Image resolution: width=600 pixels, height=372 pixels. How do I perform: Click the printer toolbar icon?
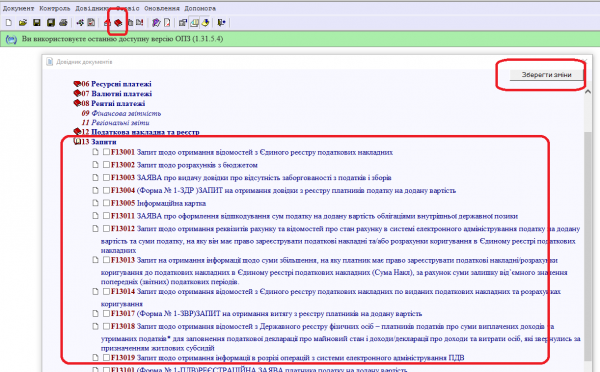(64, 23)
